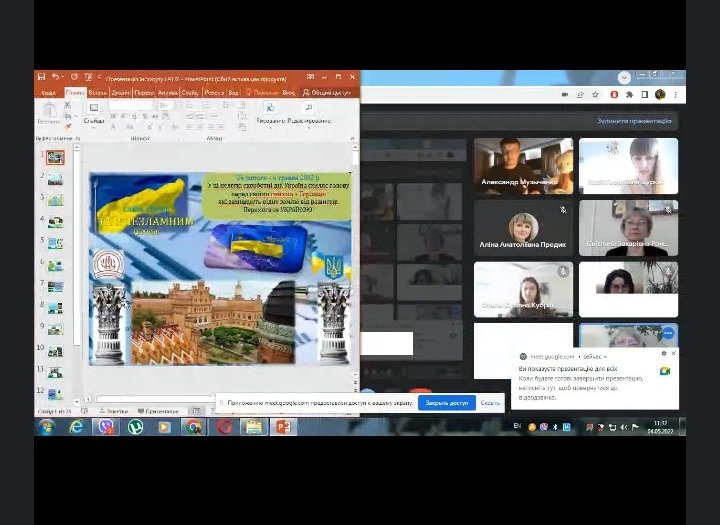Select slide 6 thumbnail

click(x=55, y=265)
